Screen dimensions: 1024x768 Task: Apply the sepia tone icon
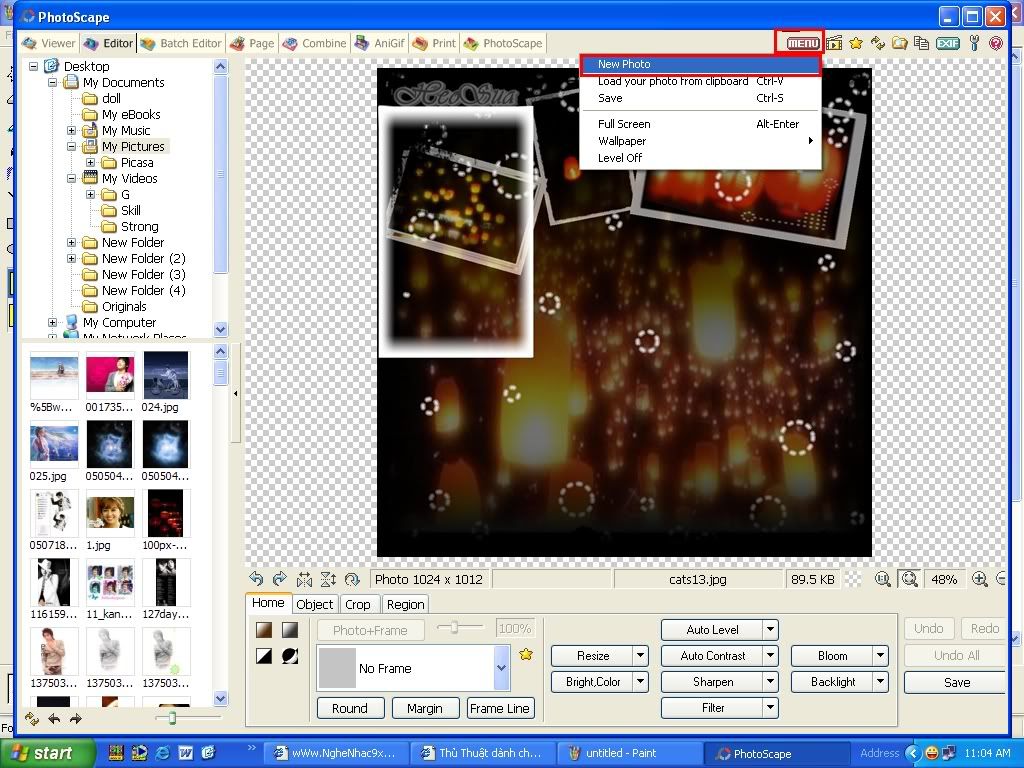[264, 630]
